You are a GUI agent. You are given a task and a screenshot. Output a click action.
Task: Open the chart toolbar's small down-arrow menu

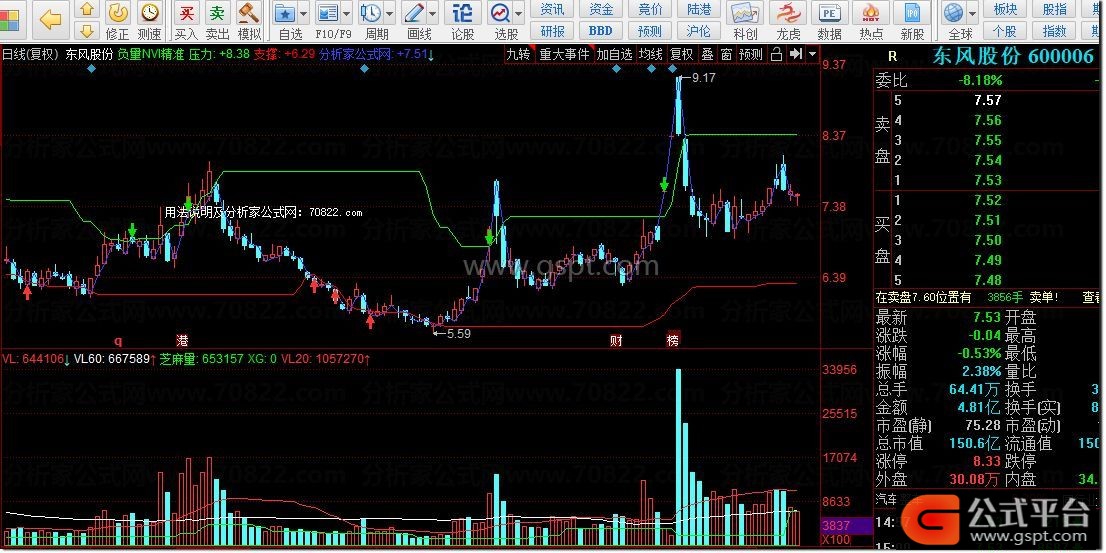[813, 54]
